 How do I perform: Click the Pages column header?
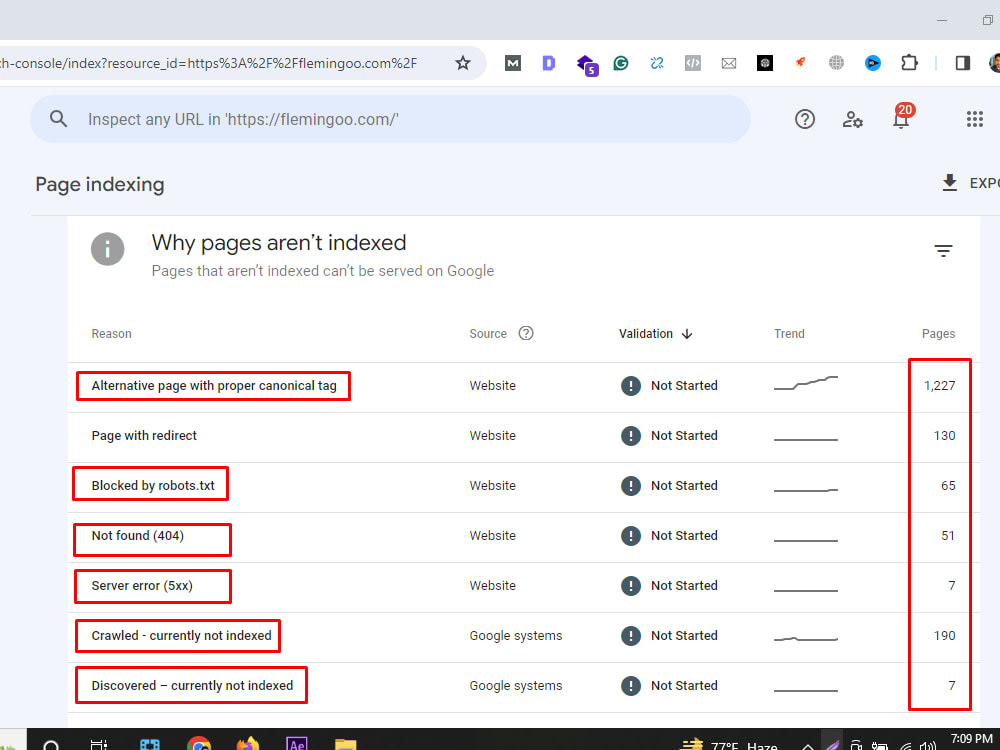(x=938, y=334)
